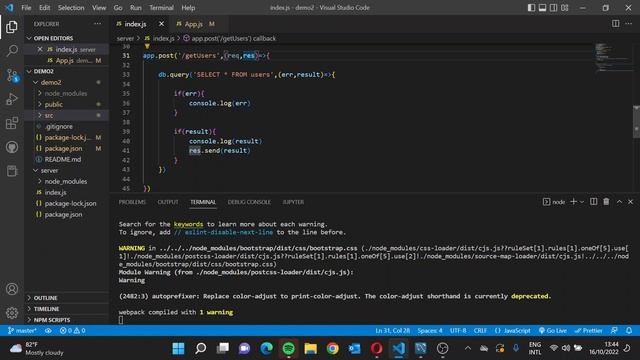This screenshot has width=640, height=360.
Task: Open the Terminal menu
Action: pyautogui.click(x=161, y=8)
